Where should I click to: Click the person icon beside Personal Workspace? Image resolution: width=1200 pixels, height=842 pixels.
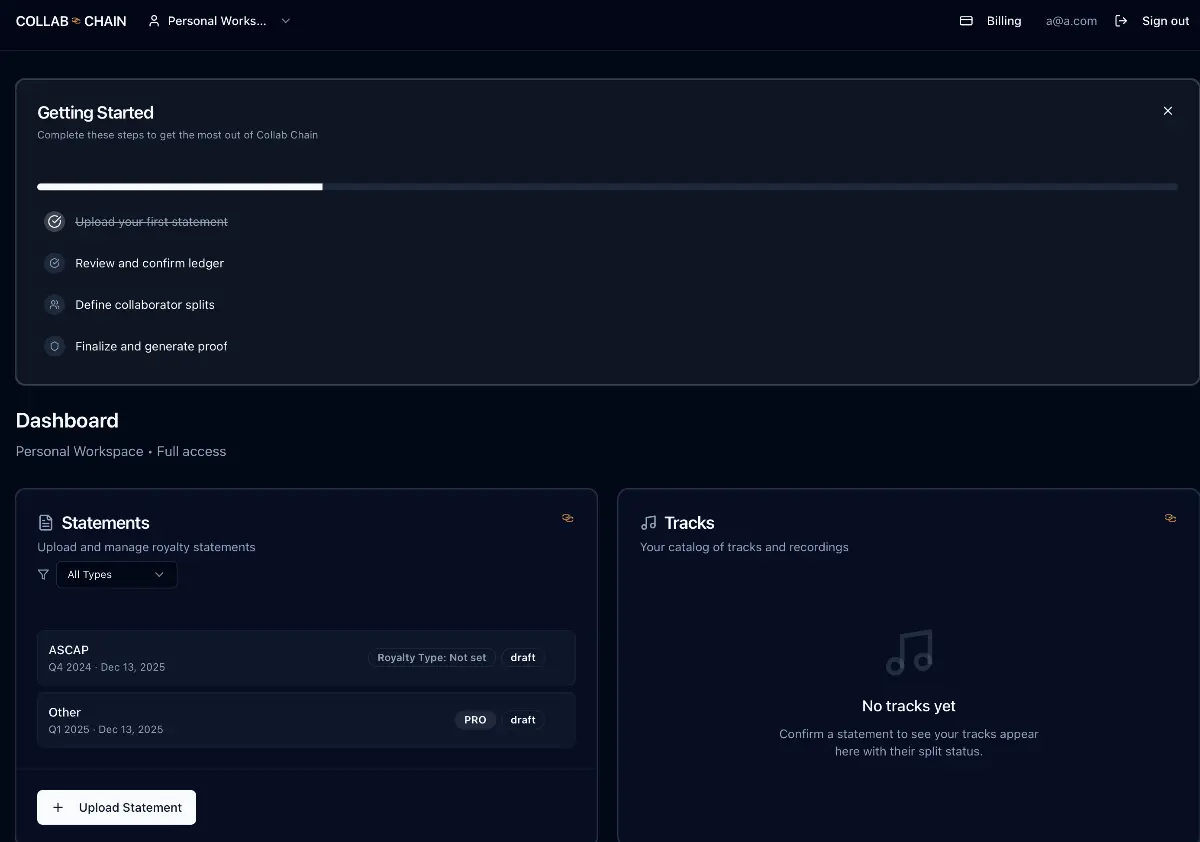(153, 20)
